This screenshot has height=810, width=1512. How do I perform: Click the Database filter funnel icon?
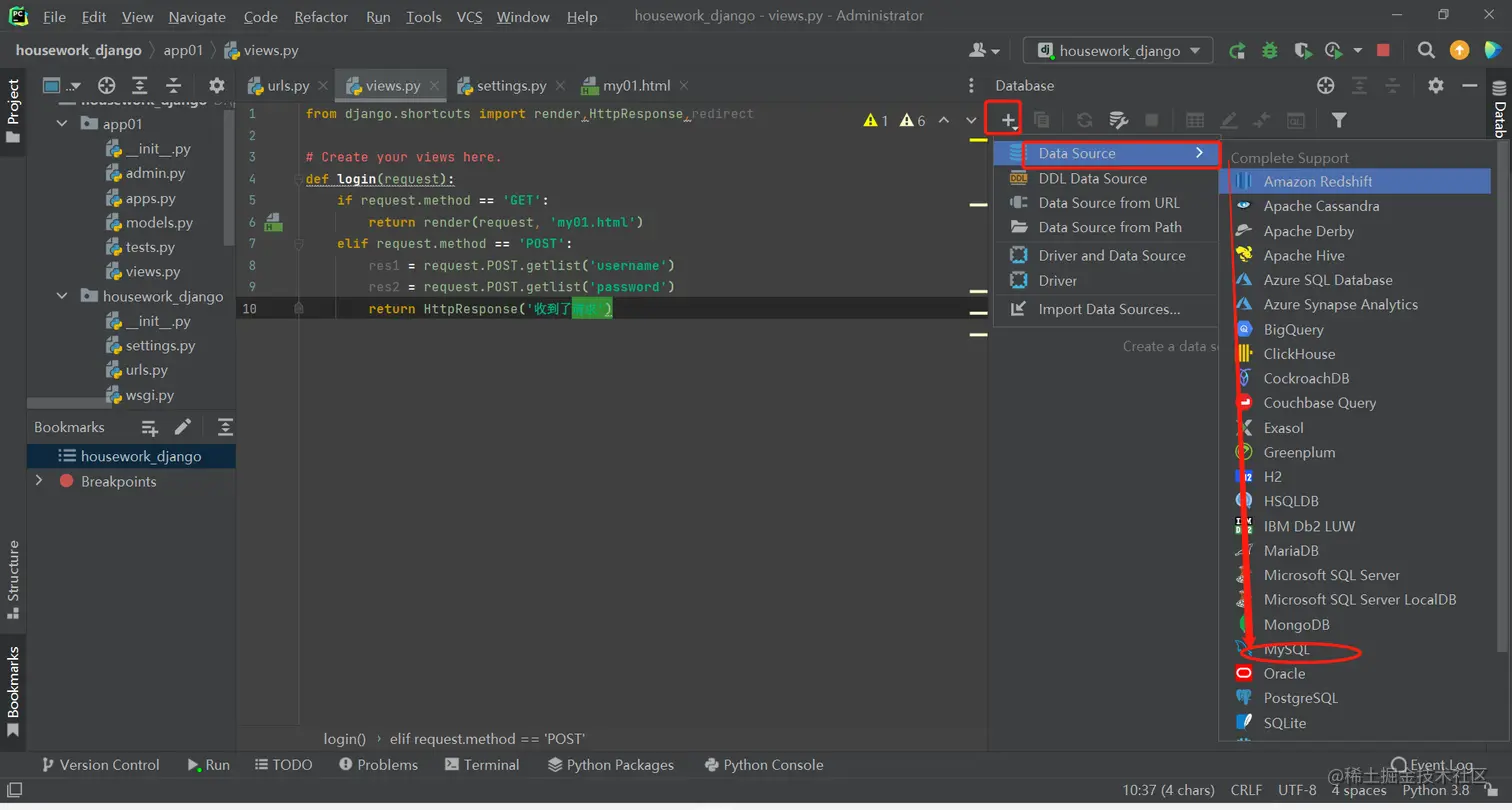(1339, 120)
